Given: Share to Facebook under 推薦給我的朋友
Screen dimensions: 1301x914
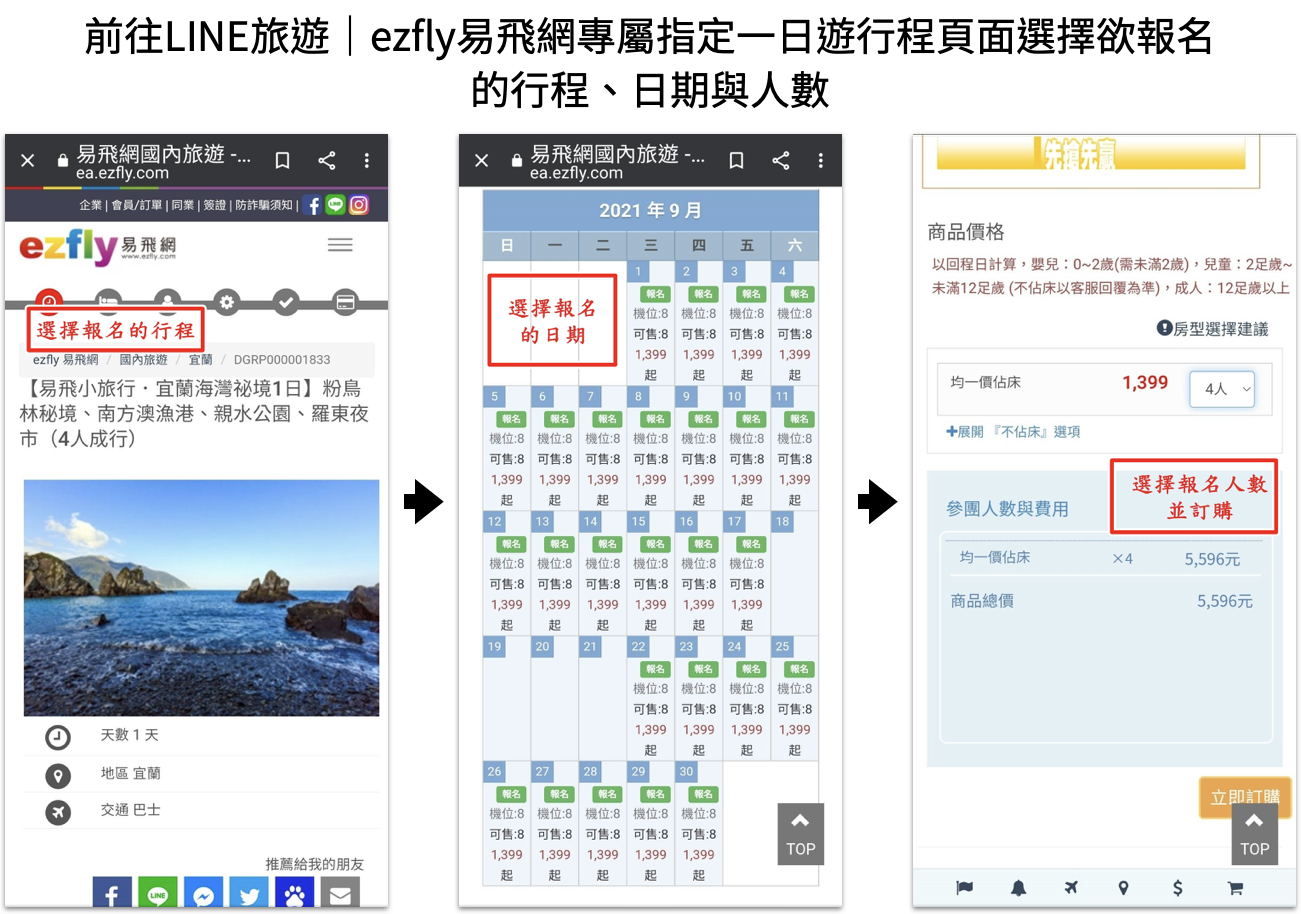Looking at the screenshot, I should pyautogui.click(x=112, y=893).
